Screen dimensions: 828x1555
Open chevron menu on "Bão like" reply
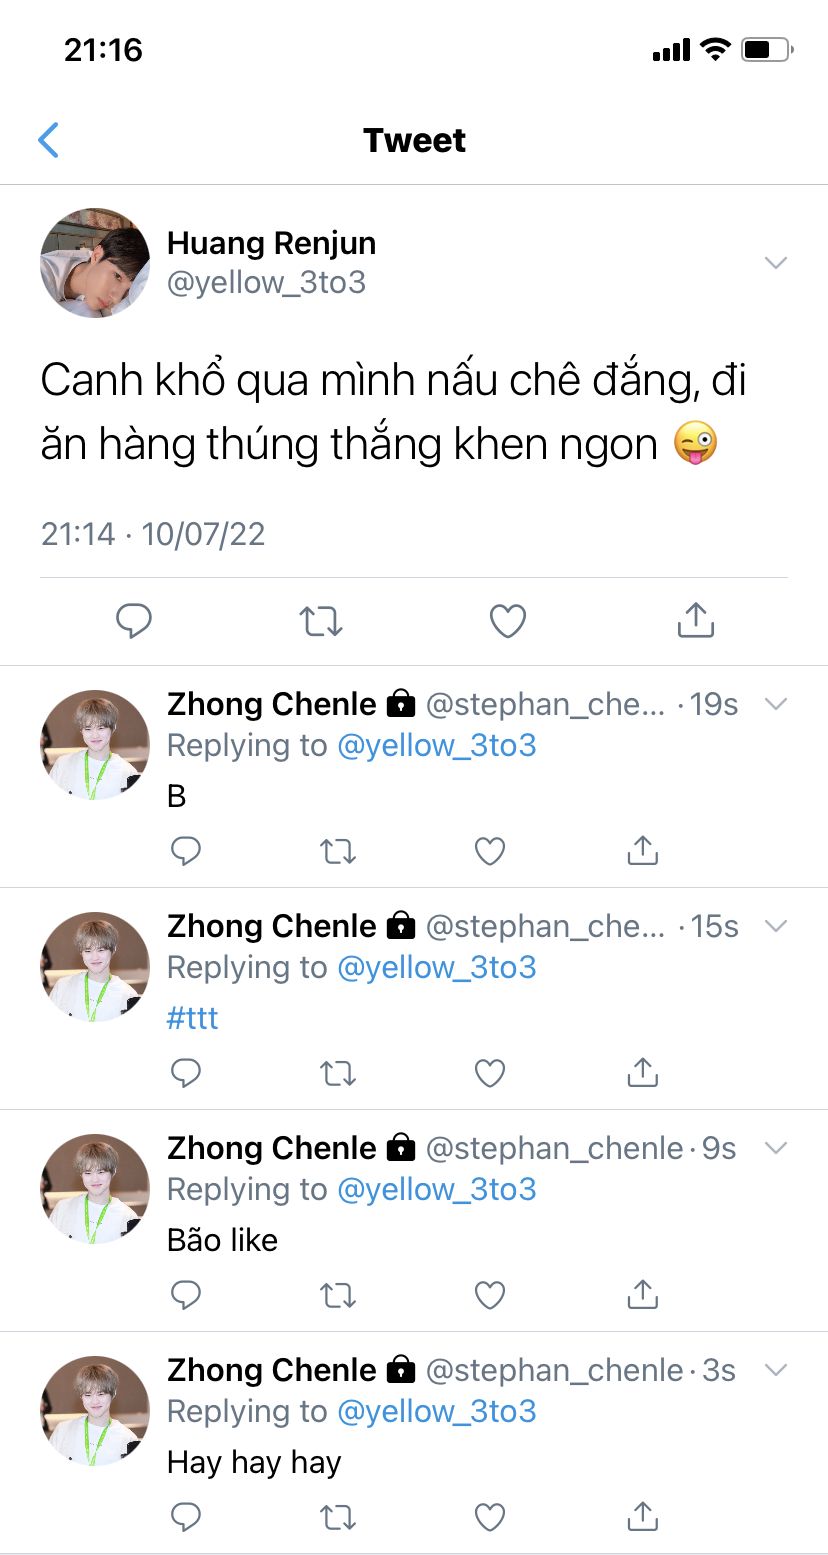[x=775, y=1148]
